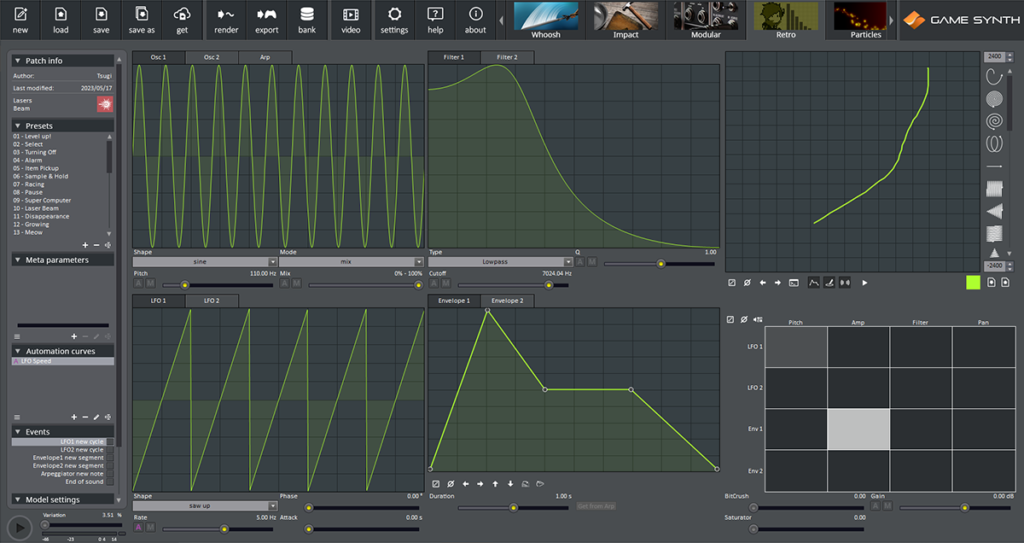The height and width of the screenshot is (543, 1024).
Task: Select the LFO Speed automation curve
Action: click(x=63, y=361)
